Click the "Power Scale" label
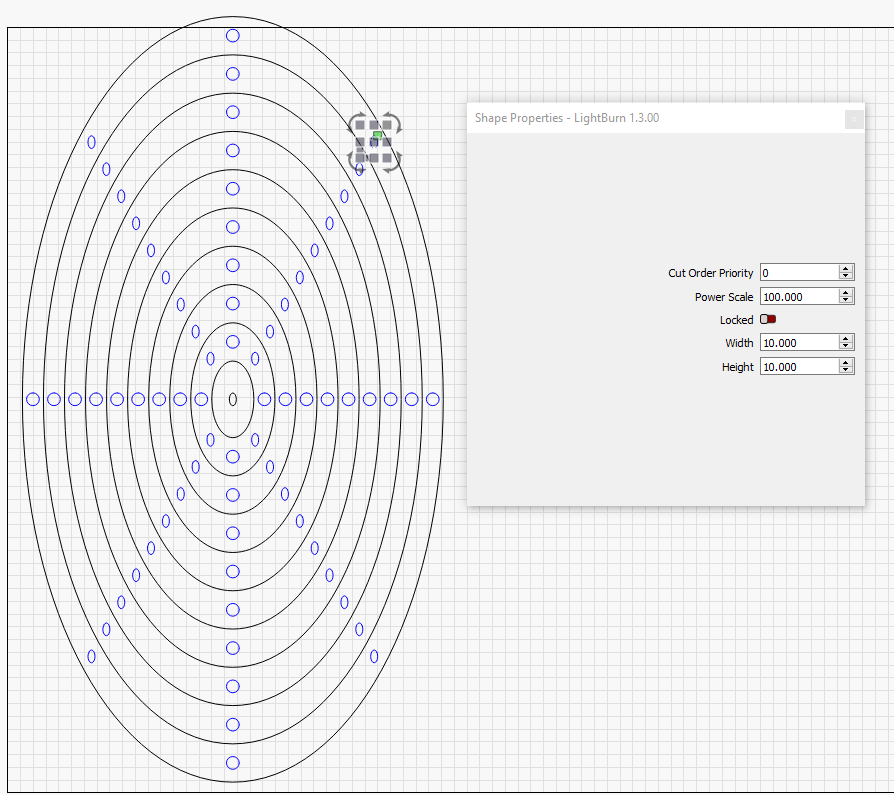This screenshot has height=795, width=894. click(x=724, y=297)
